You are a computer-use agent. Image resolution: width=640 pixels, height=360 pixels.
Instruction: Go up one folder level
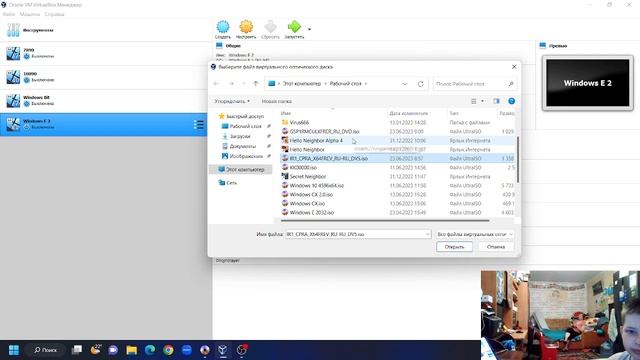click(x=256, y=84)
